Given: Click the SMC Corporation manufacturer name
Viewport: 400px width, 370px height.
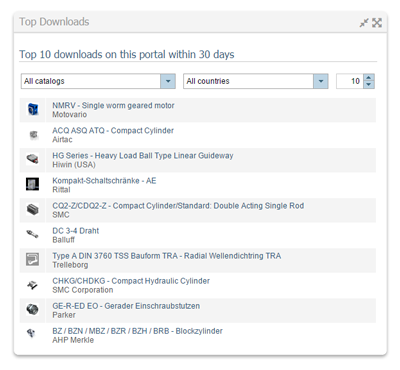Looking at the screenshot, I should click(83, 290).
